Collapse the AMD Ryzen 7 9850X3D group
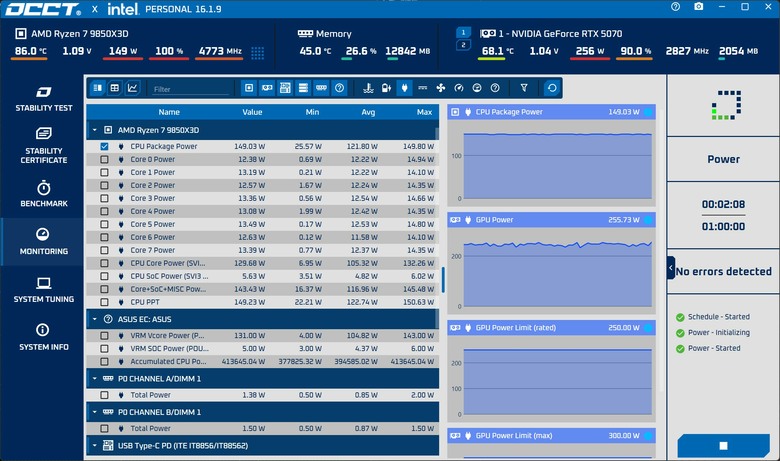The height and width of the screenshot is (461, 780). tap(95, 130)
